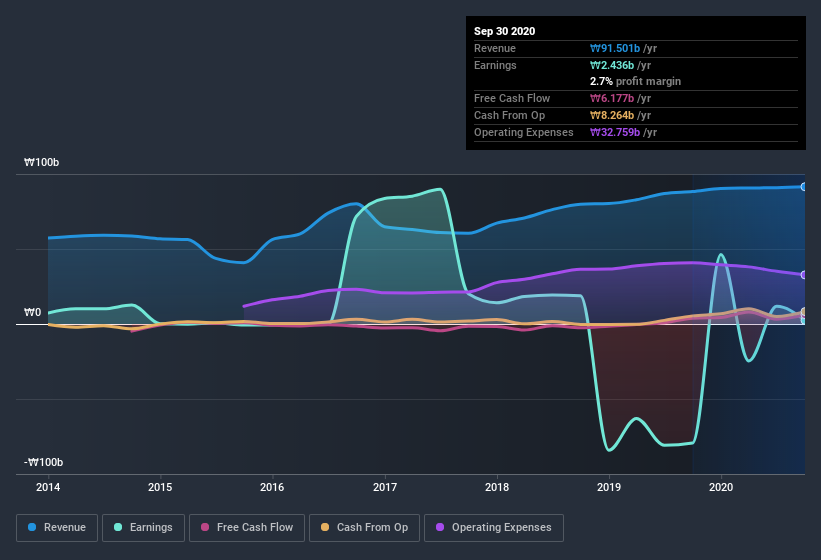Click the blue Revenue legend dot
Screen dimensions: 821x560
coord(33,527)
